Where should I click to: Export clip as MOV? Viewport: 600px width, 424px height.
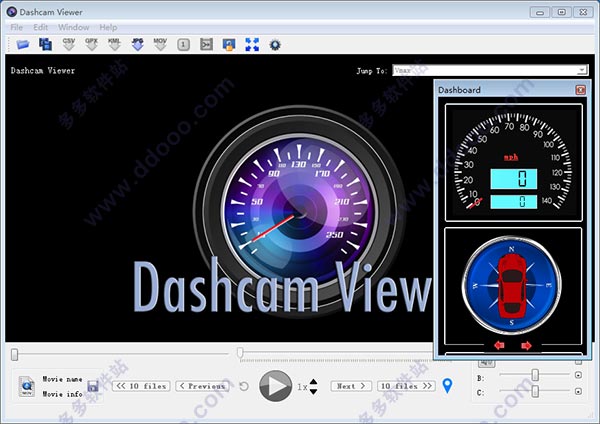[x=160, y=44]
